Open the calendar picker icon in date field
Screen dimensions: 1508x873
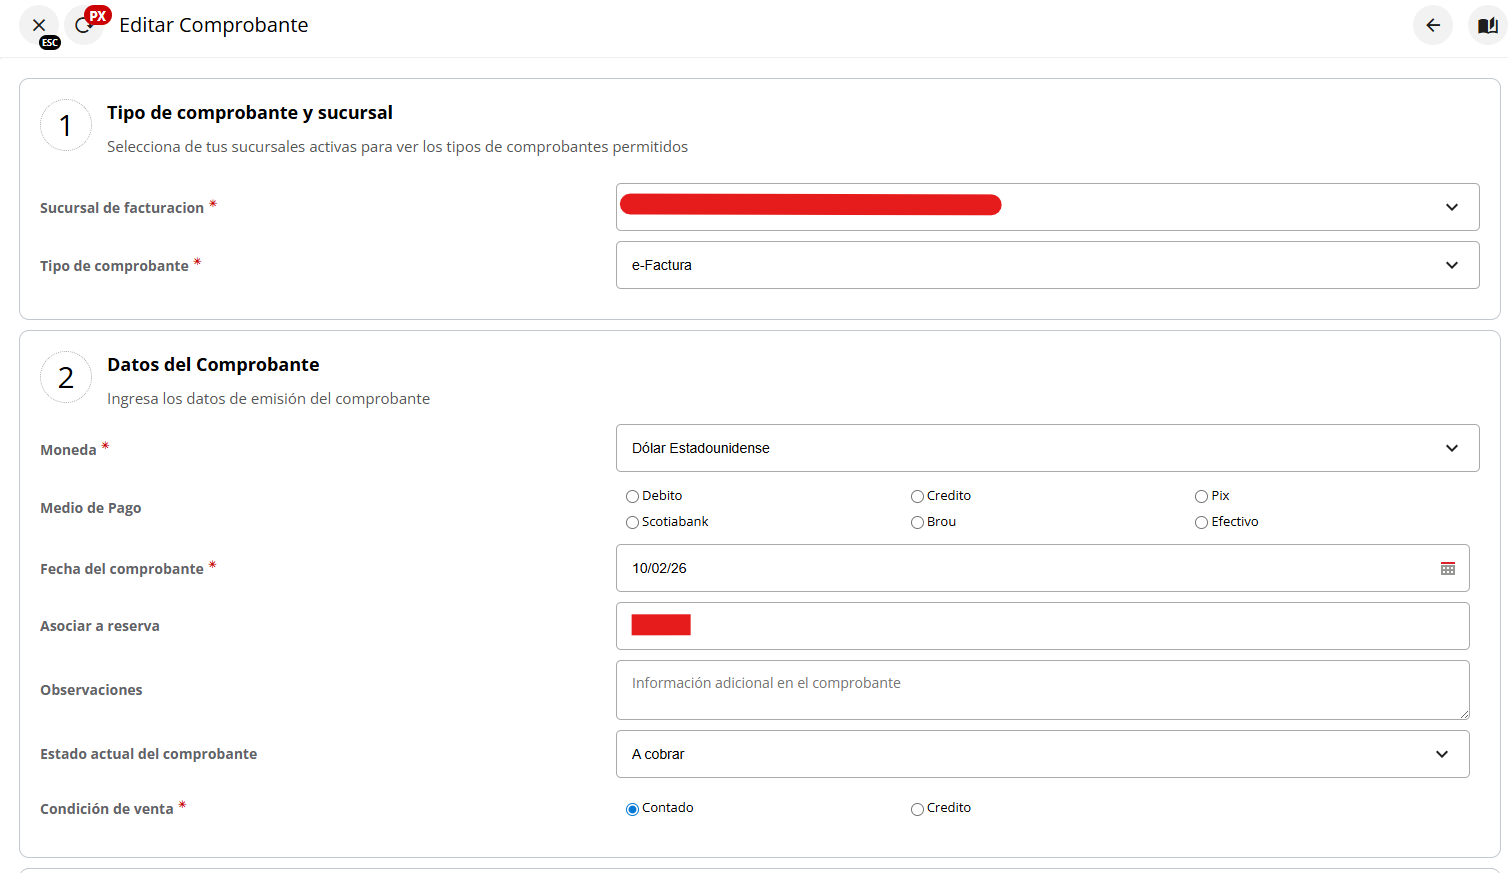pos(1447,568)
